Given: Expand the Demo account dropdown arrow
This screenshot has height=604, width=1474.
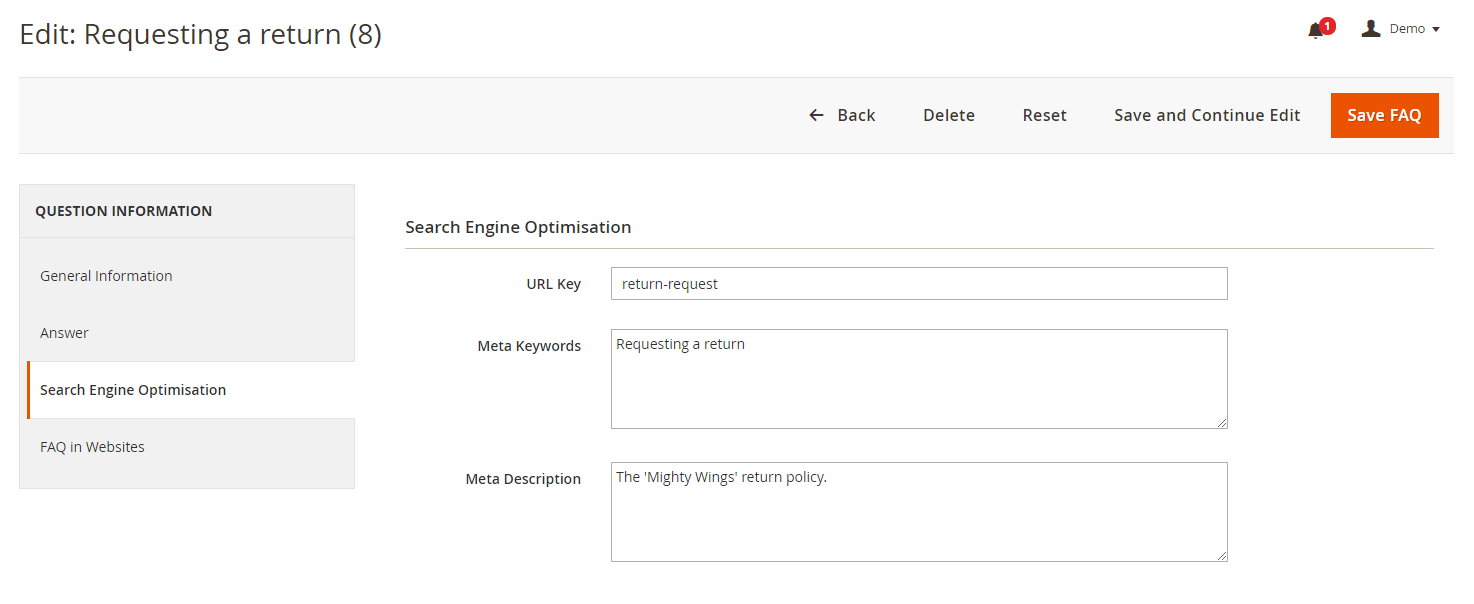Looking at the screenshot, I should pyautogui.click(x=1436, y=30).
